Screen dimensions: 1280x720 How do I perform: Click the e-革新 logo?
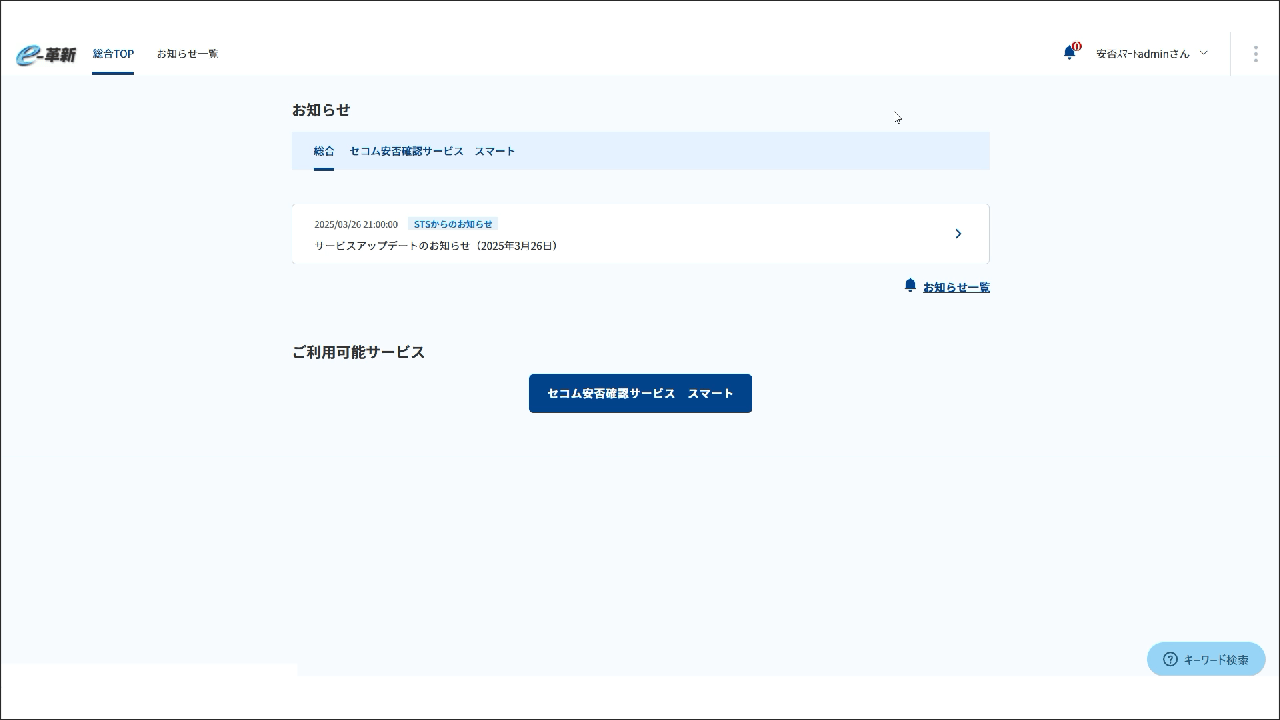tap(46, 55)
